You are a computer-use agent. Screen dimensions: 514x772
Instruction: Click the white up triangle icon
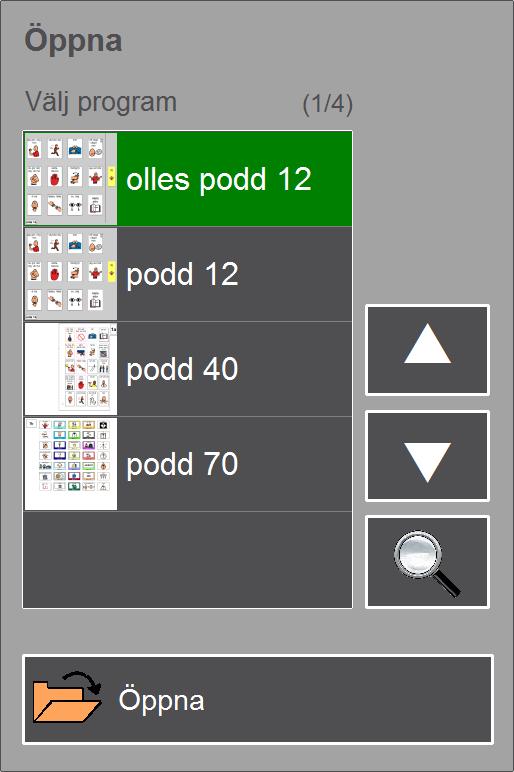click(x=427, y=344)
